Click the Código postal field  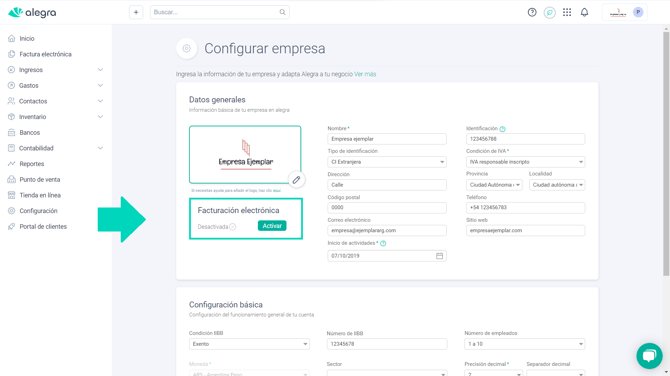[x=387, y=208]
